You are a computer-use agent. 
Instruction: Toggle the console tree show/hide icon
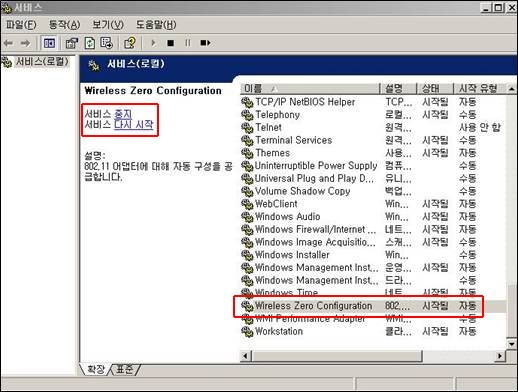pos(49,43)
